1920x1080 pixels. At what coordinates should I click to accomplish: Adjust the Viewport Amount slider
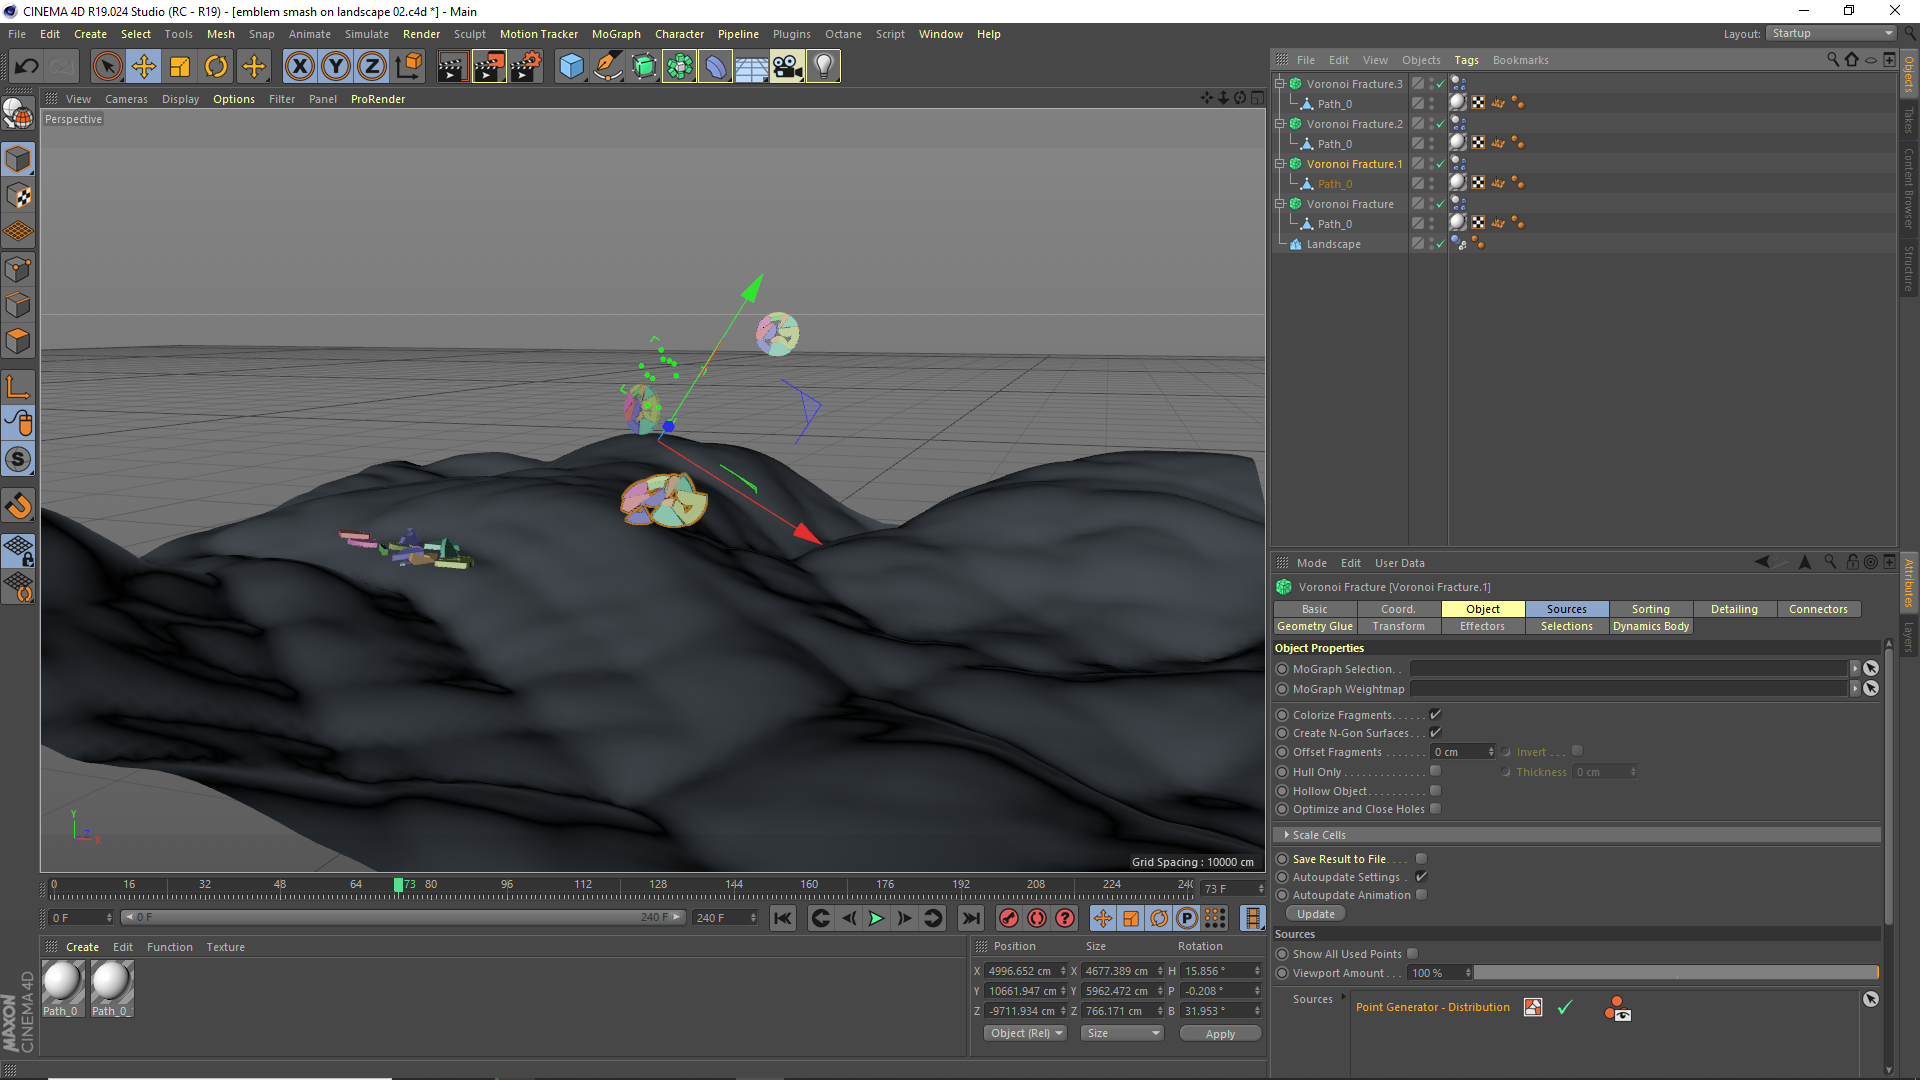point(1675,973)
